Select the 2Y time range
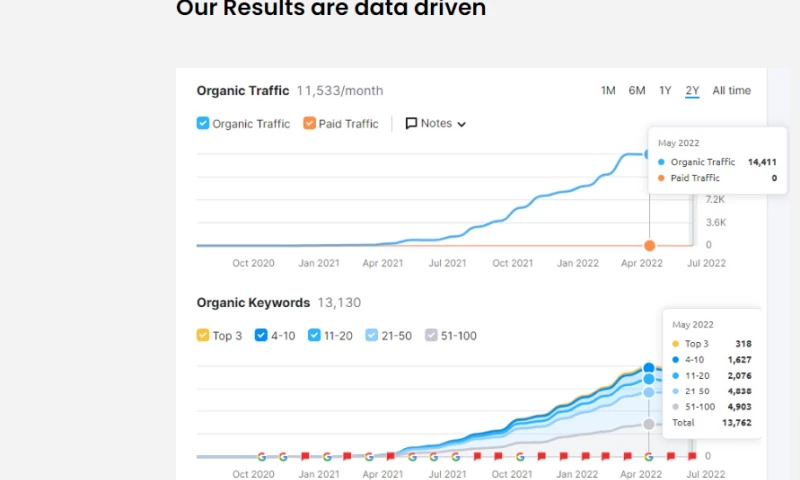The image size is (800, 480). [x=692, y=91]
